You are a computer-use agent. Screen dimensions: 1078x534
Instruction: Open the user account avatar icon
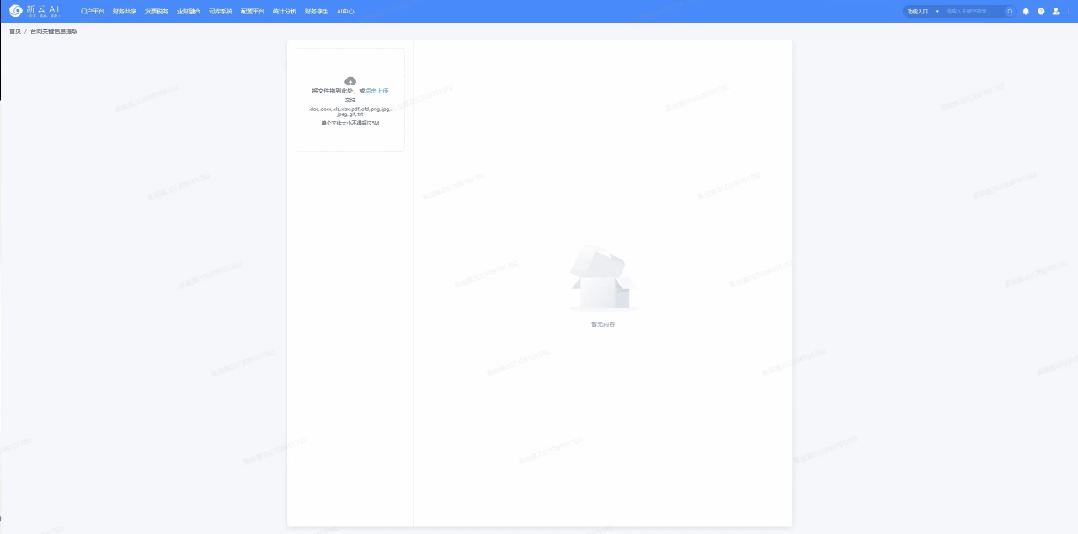pos(1056,11)
